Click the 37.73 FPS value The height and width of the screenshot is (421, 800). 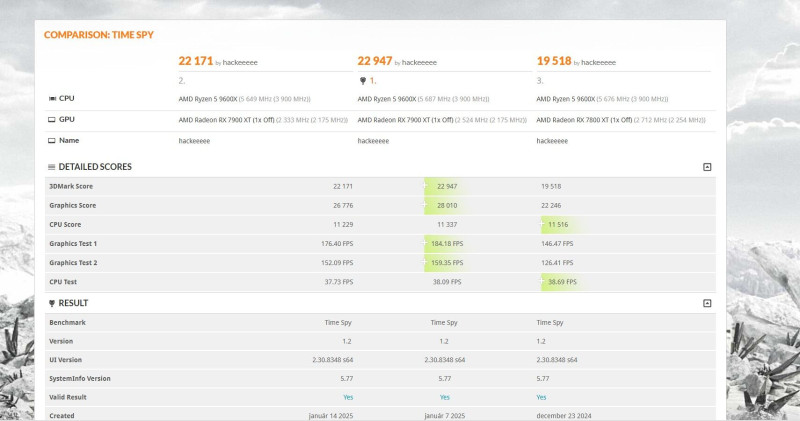pyautogui.click(x=339, y=282)
